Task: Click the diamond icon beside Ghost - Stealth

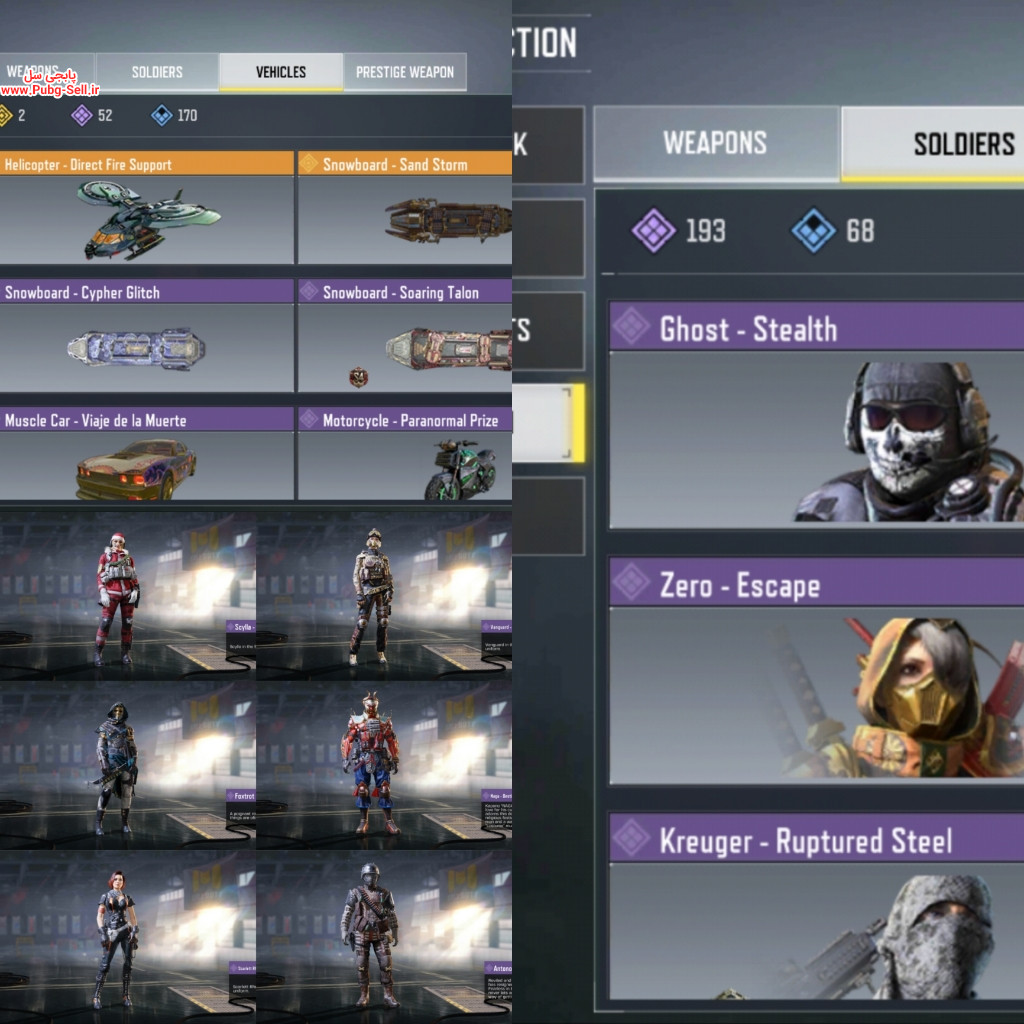Action: click(x=632, y=326)
